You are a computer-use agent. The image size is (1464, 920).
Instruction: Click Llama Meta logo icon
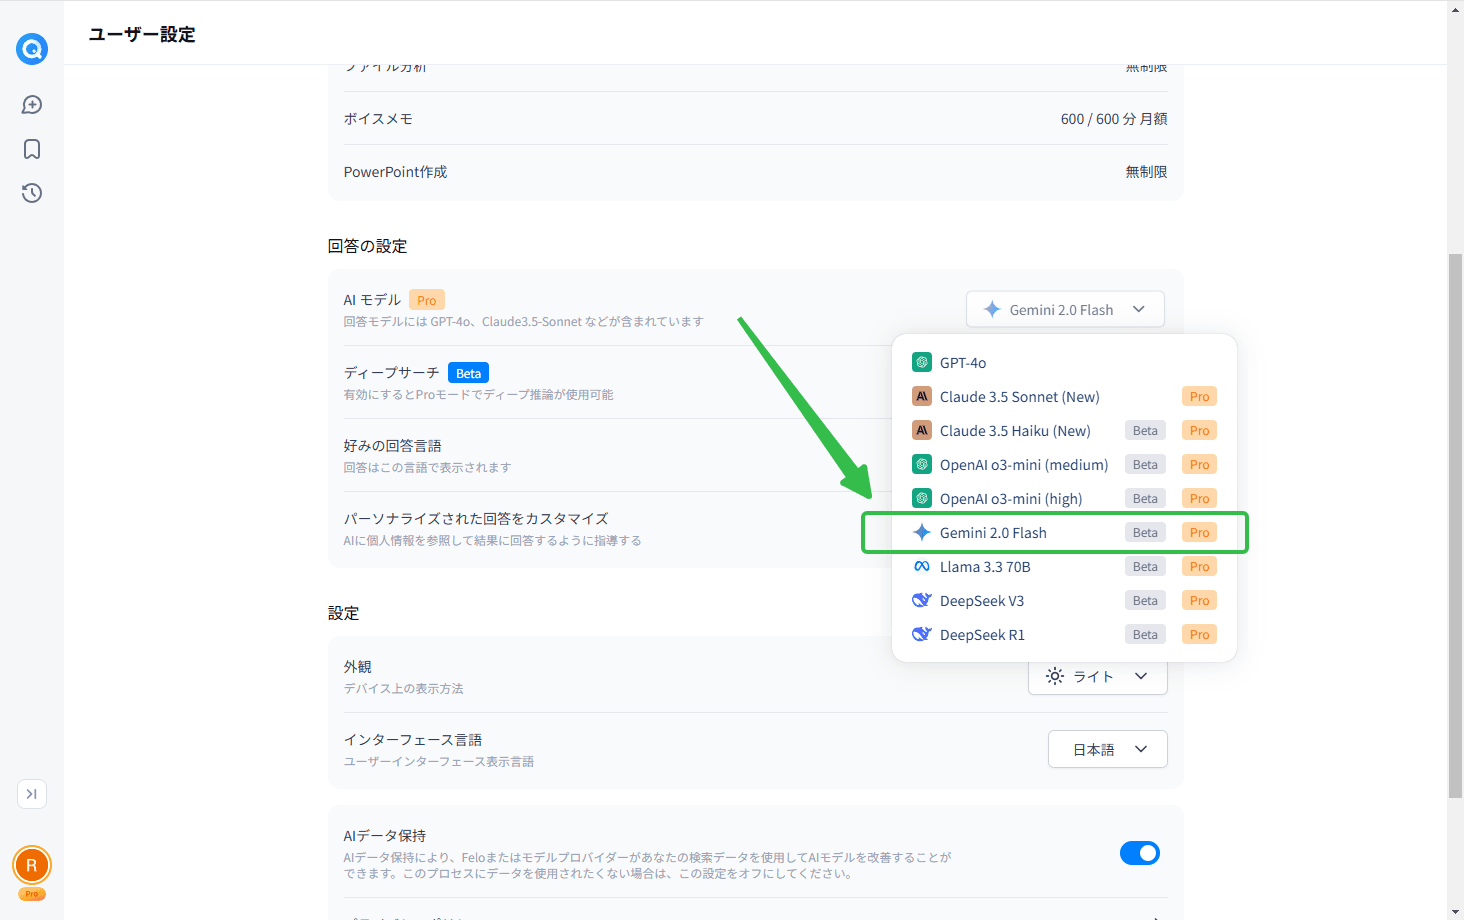click(922, 567)
